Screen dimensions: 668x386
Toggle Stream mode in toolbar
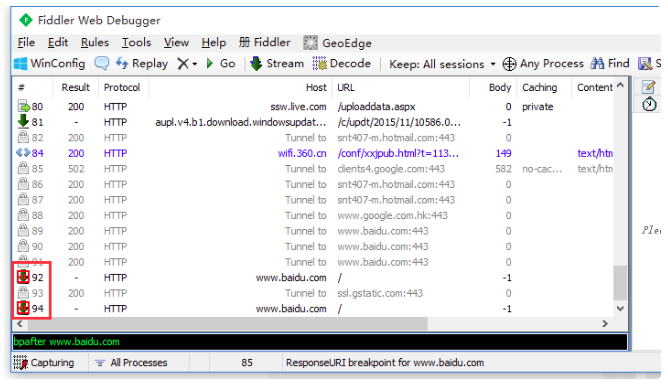coord(277,63)
